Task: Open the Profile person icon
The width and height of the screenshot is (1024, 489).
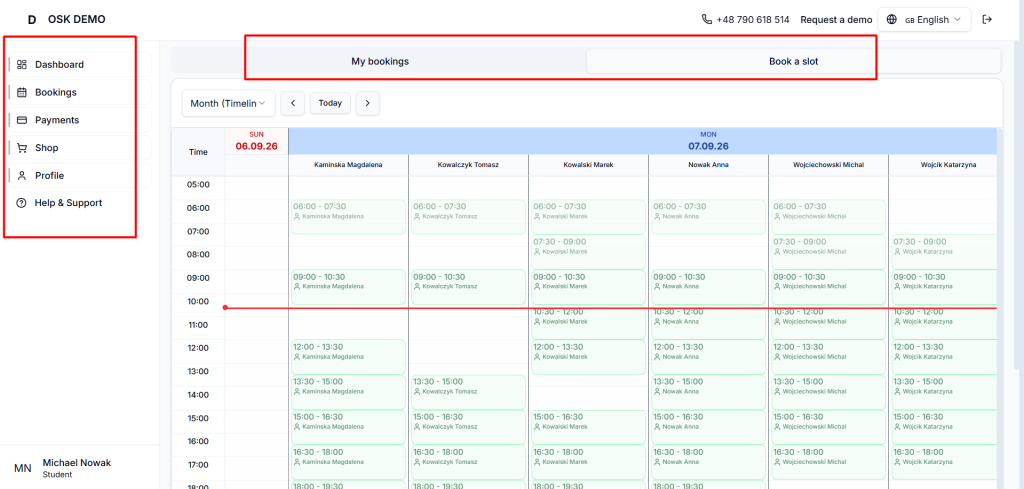Action: [x=22, y=176]
